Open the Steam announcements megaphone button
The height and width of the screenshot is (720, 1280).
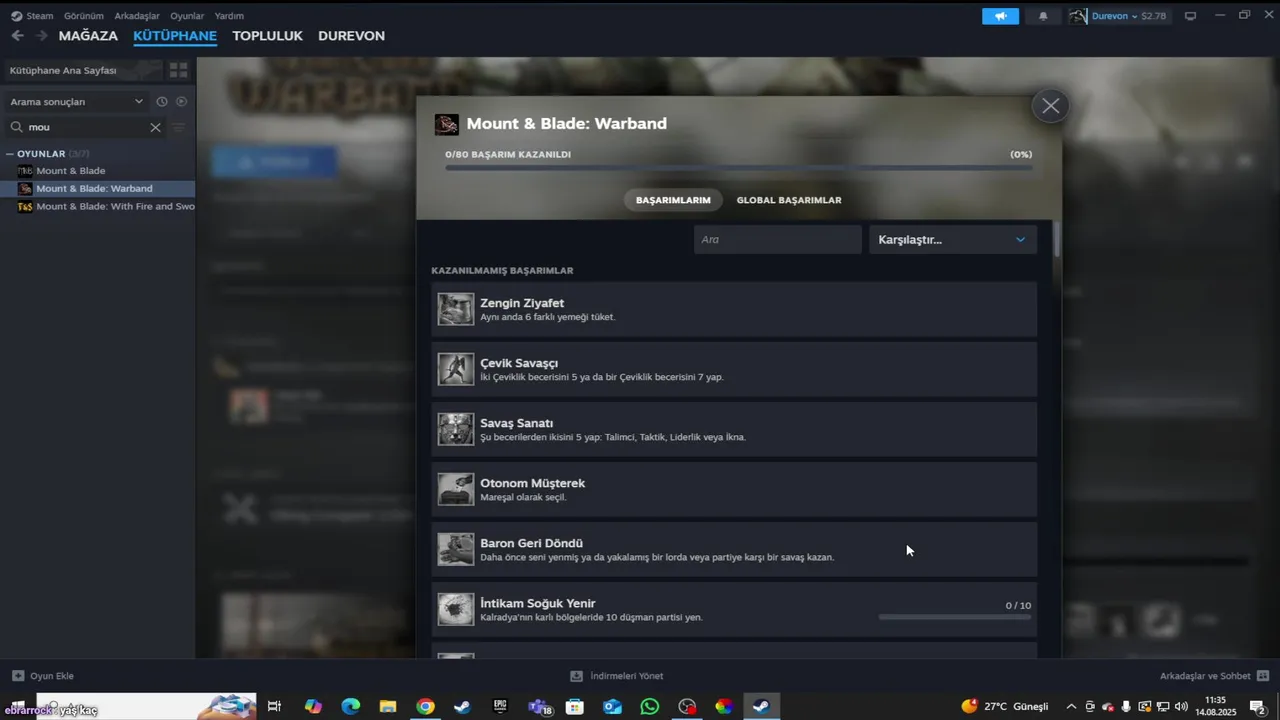click(x=1000, y=16)
